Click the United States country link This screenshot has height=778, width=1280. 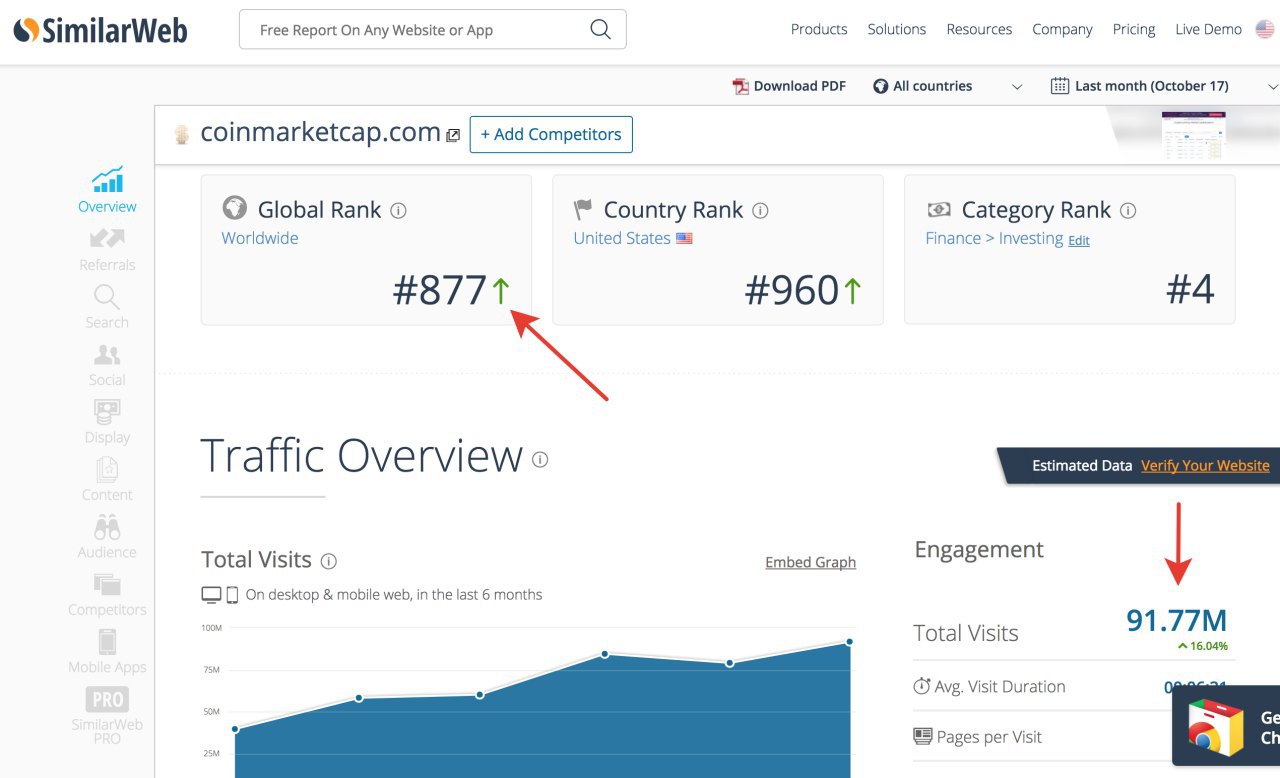(622, 238)
